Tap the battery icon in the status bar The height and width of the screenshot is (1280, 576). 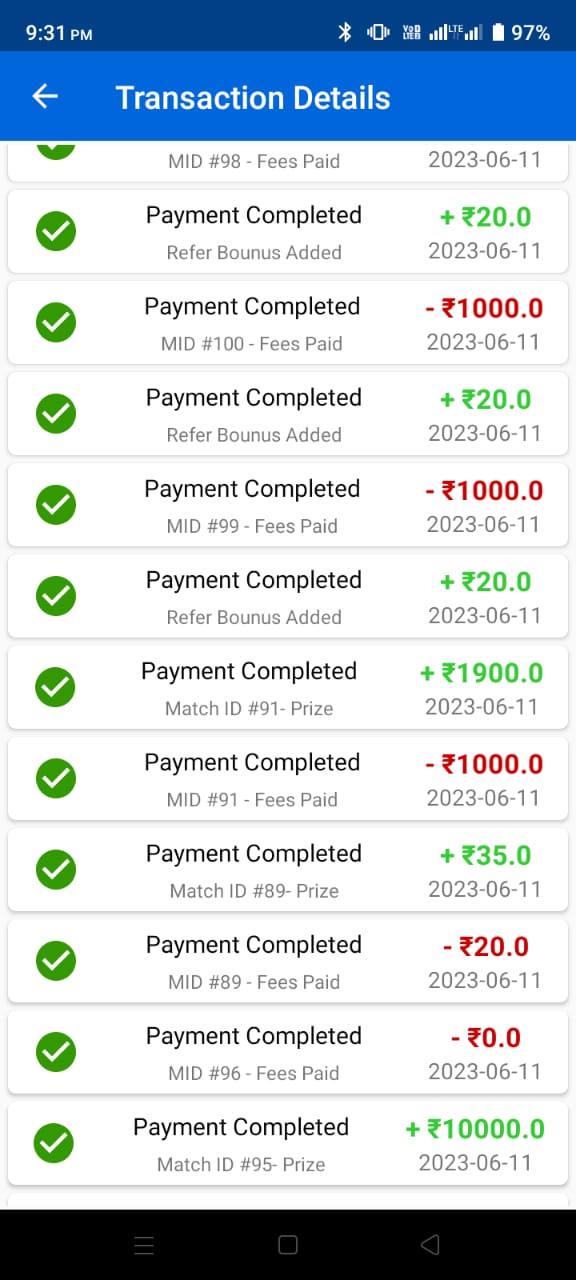coord(497,32)
